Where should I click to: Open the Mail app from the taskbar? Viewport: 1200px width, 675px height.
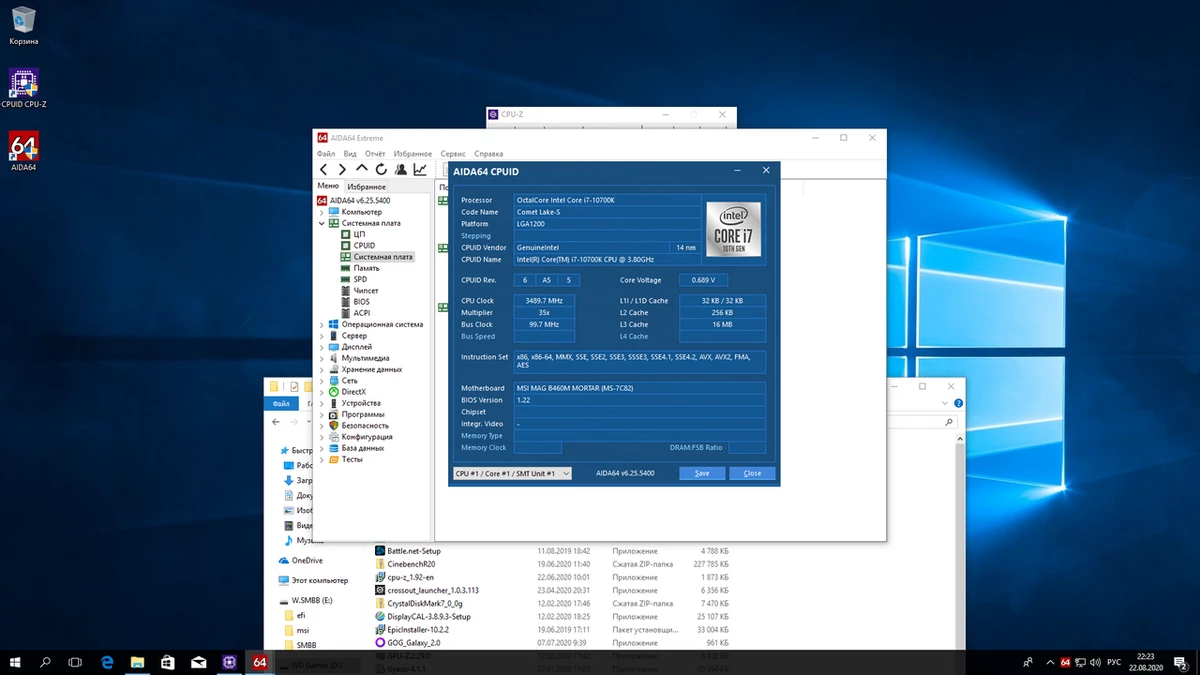pos(199,662)
